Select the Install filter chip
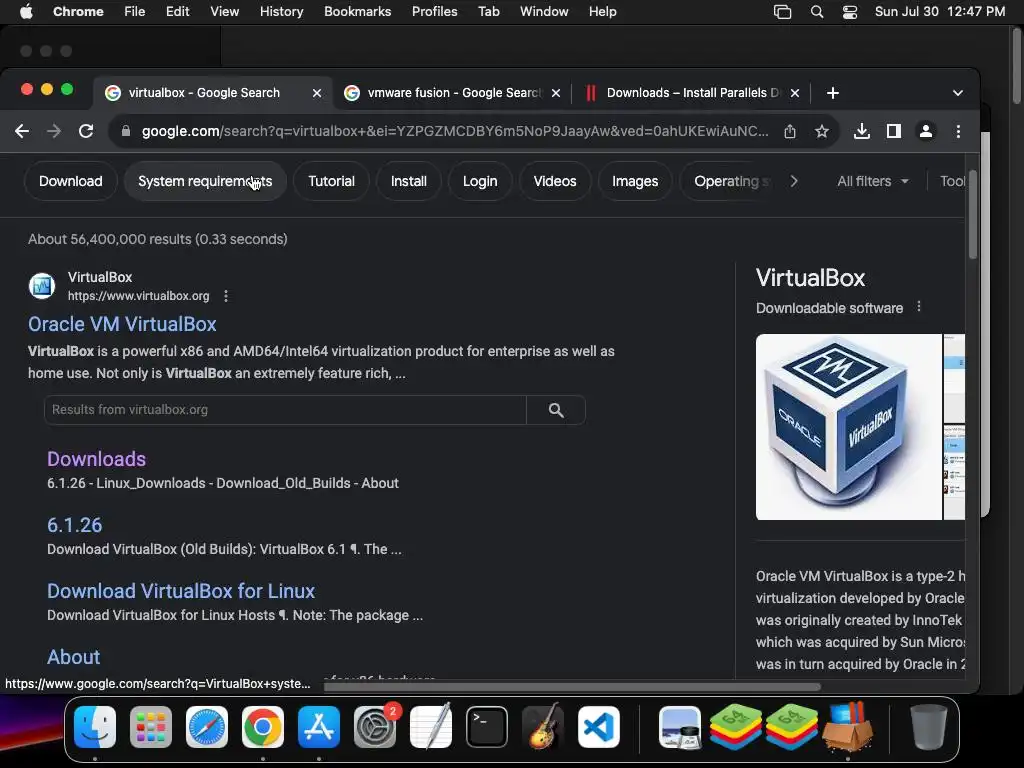Screen dimensions: 1024x768 click(409, 181)
